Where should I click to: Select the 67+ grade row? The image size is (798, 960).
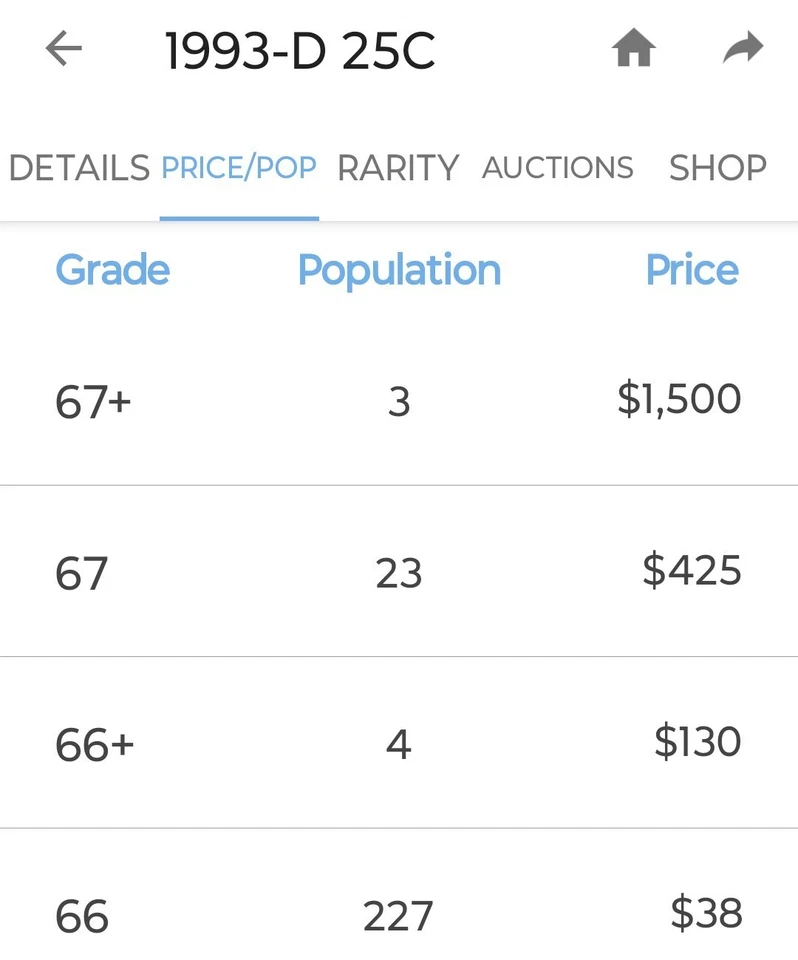(94, 402)
